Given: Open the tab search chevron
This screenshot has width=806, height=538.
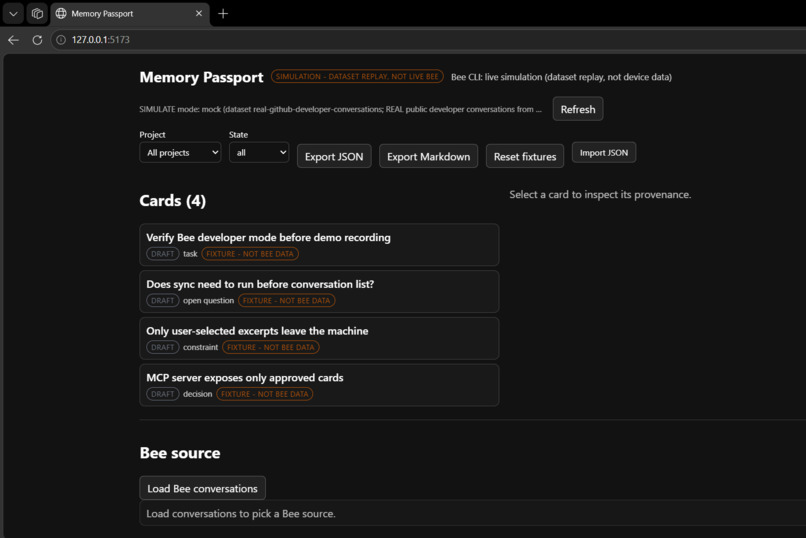Looking at the screenshot, I should point(13,14).
